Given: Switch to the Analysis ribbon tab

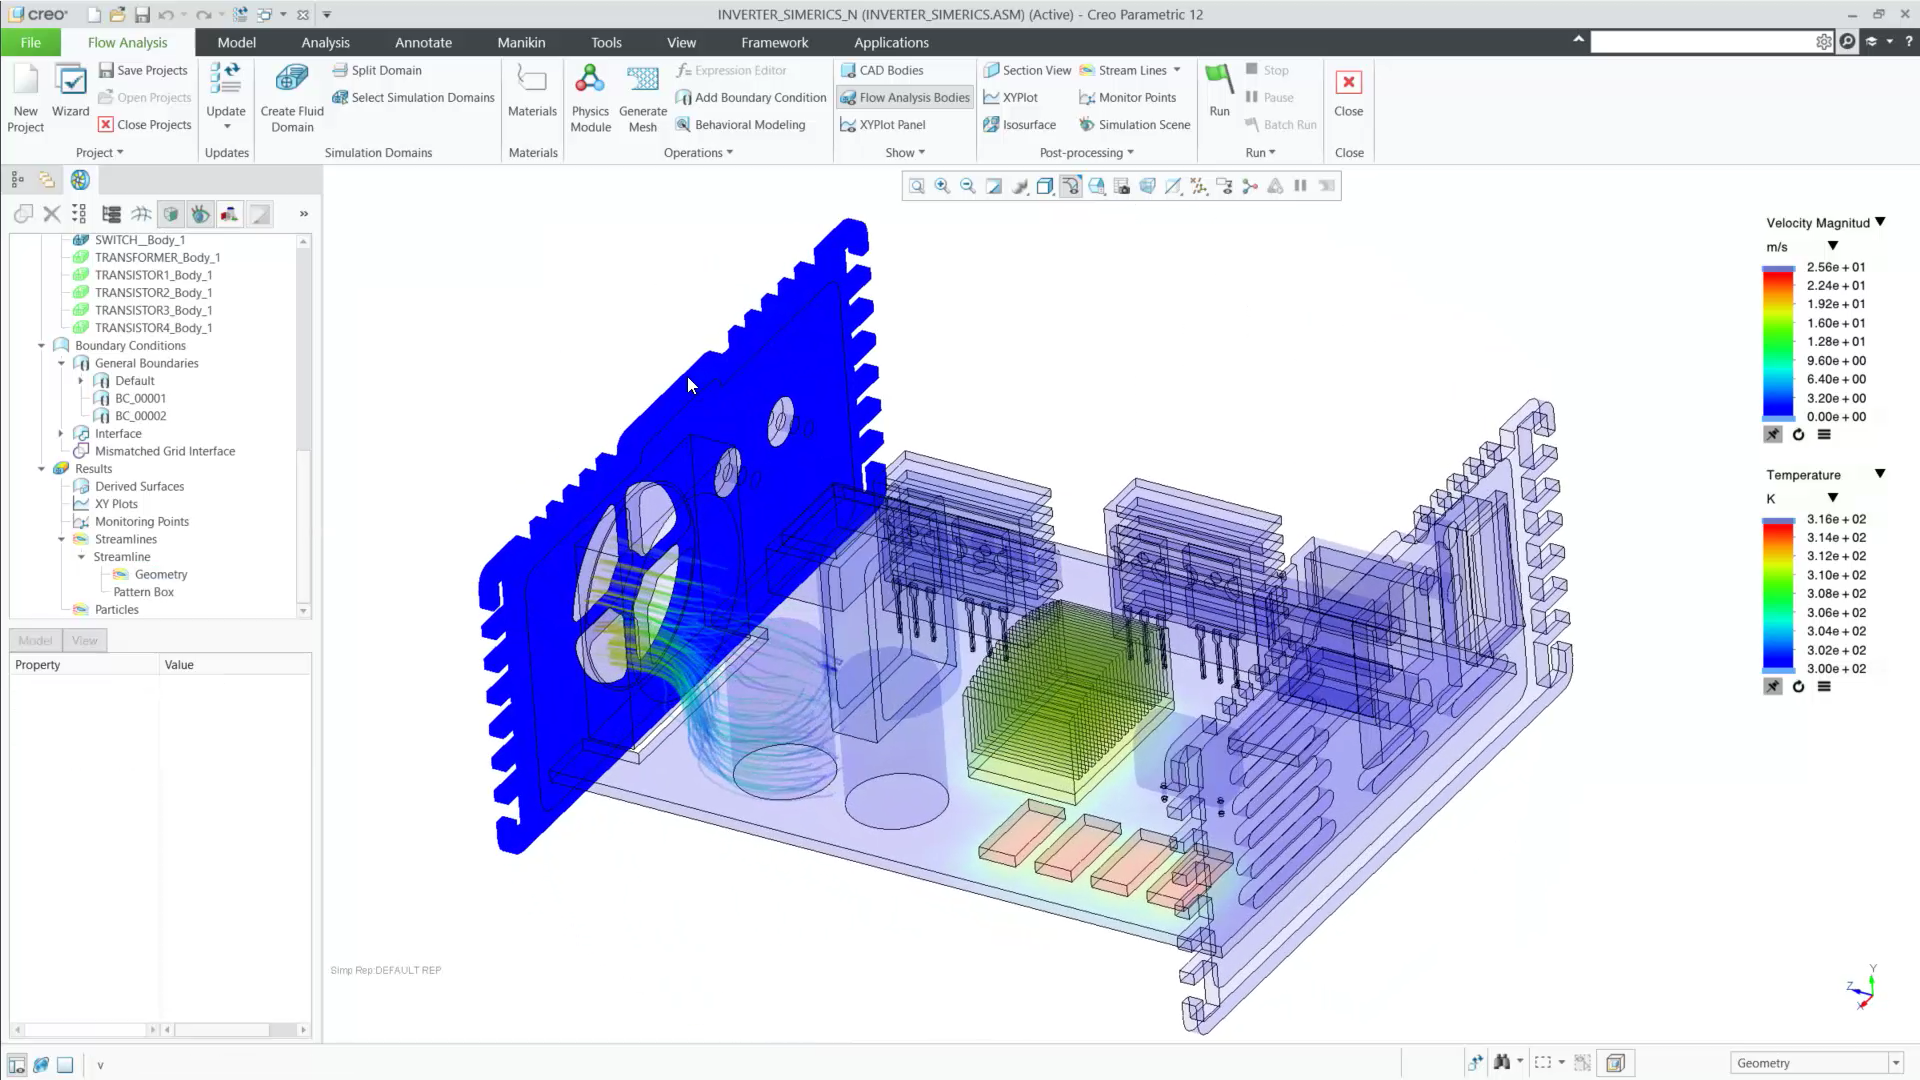Looking at the screenshot, I should (325, 42).
